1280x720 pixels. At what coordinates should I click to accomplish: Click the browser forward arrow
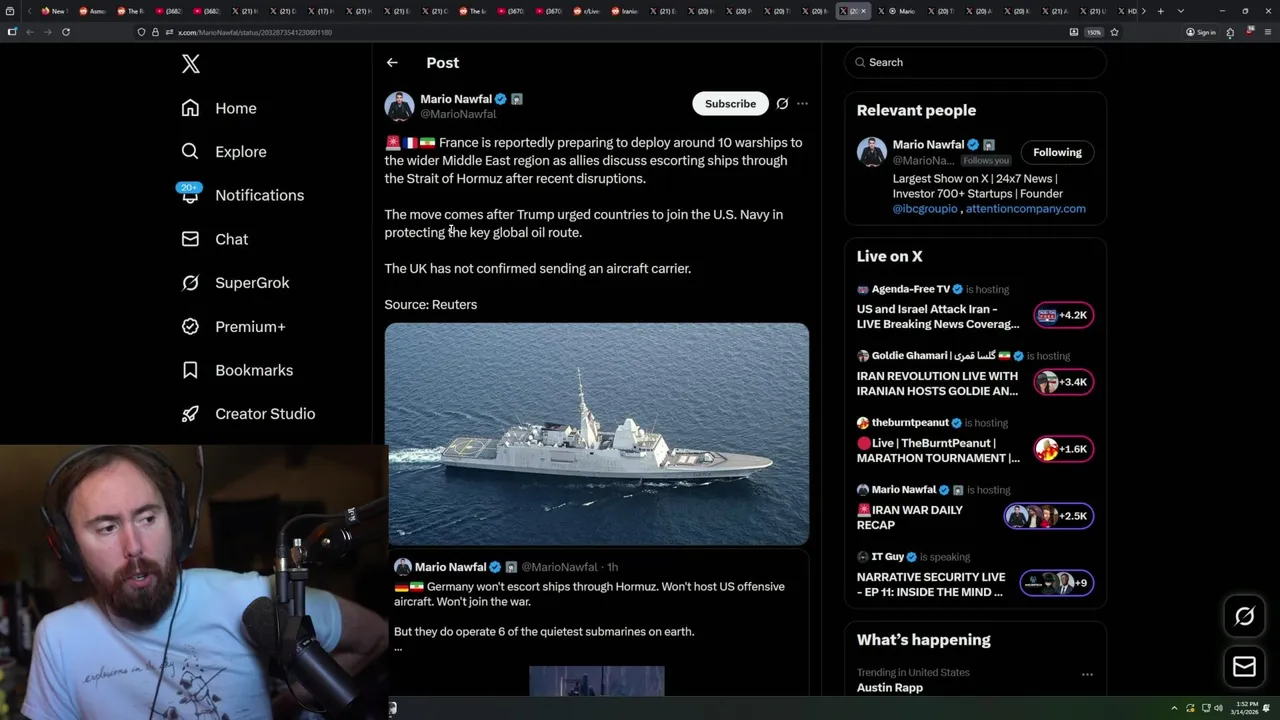point(47,32)
